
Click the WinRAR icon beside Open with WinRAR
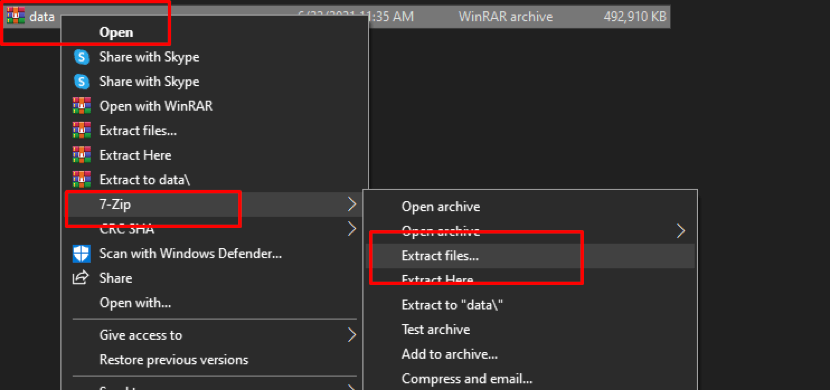click(x=82, y=106)
